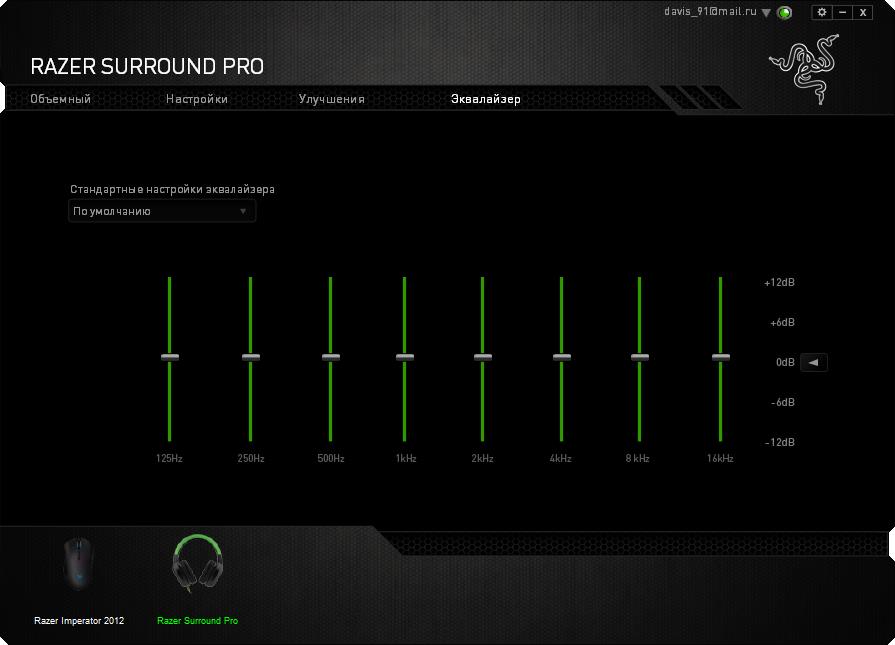The height and width of the screenshot is (645, 895).
Task: Click the green online status indicator
Action: (x=785, y=13)
